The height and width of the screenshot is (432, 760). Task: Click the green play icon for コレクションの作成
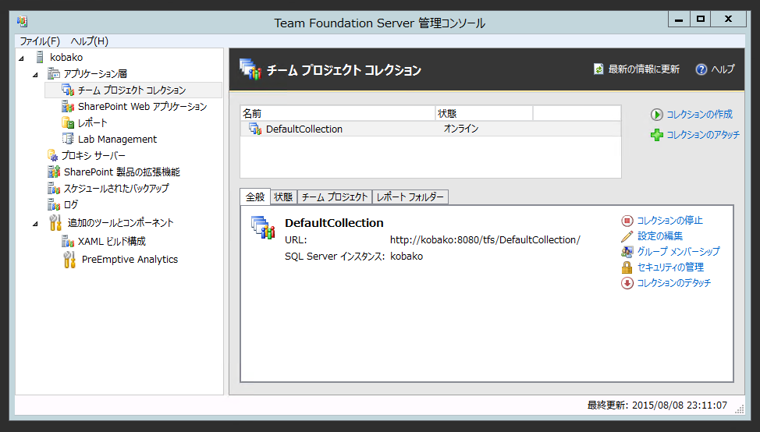coord(657,114)
